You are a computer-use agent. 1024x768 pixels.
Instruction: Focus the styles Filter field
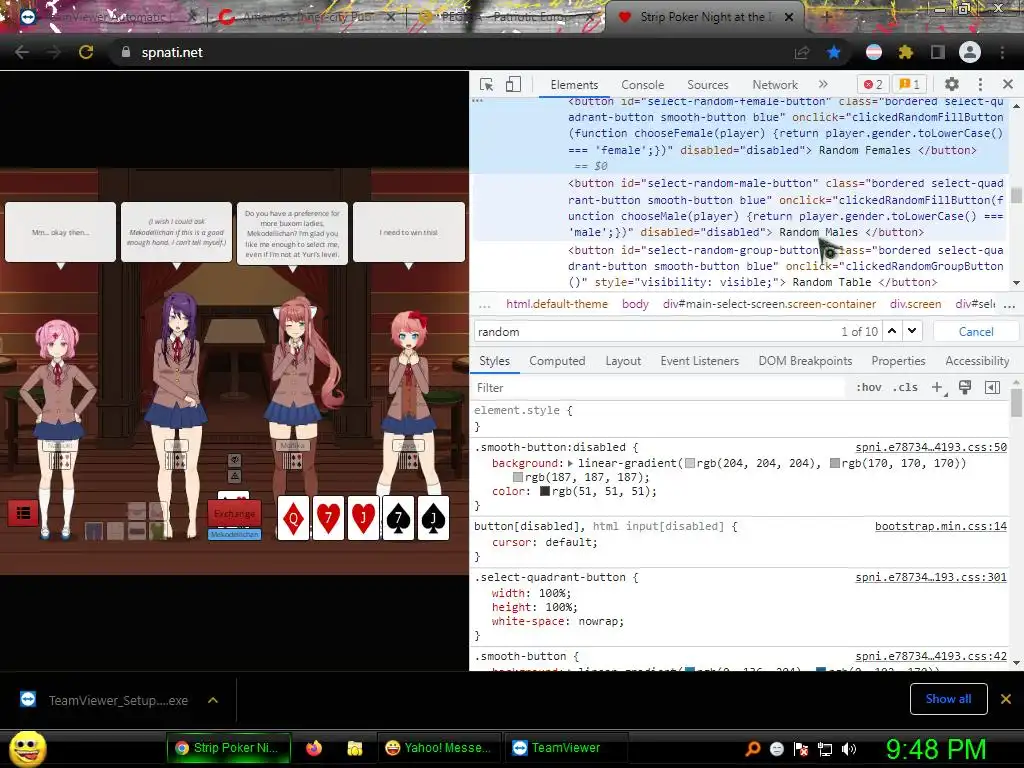coord(660,388)
